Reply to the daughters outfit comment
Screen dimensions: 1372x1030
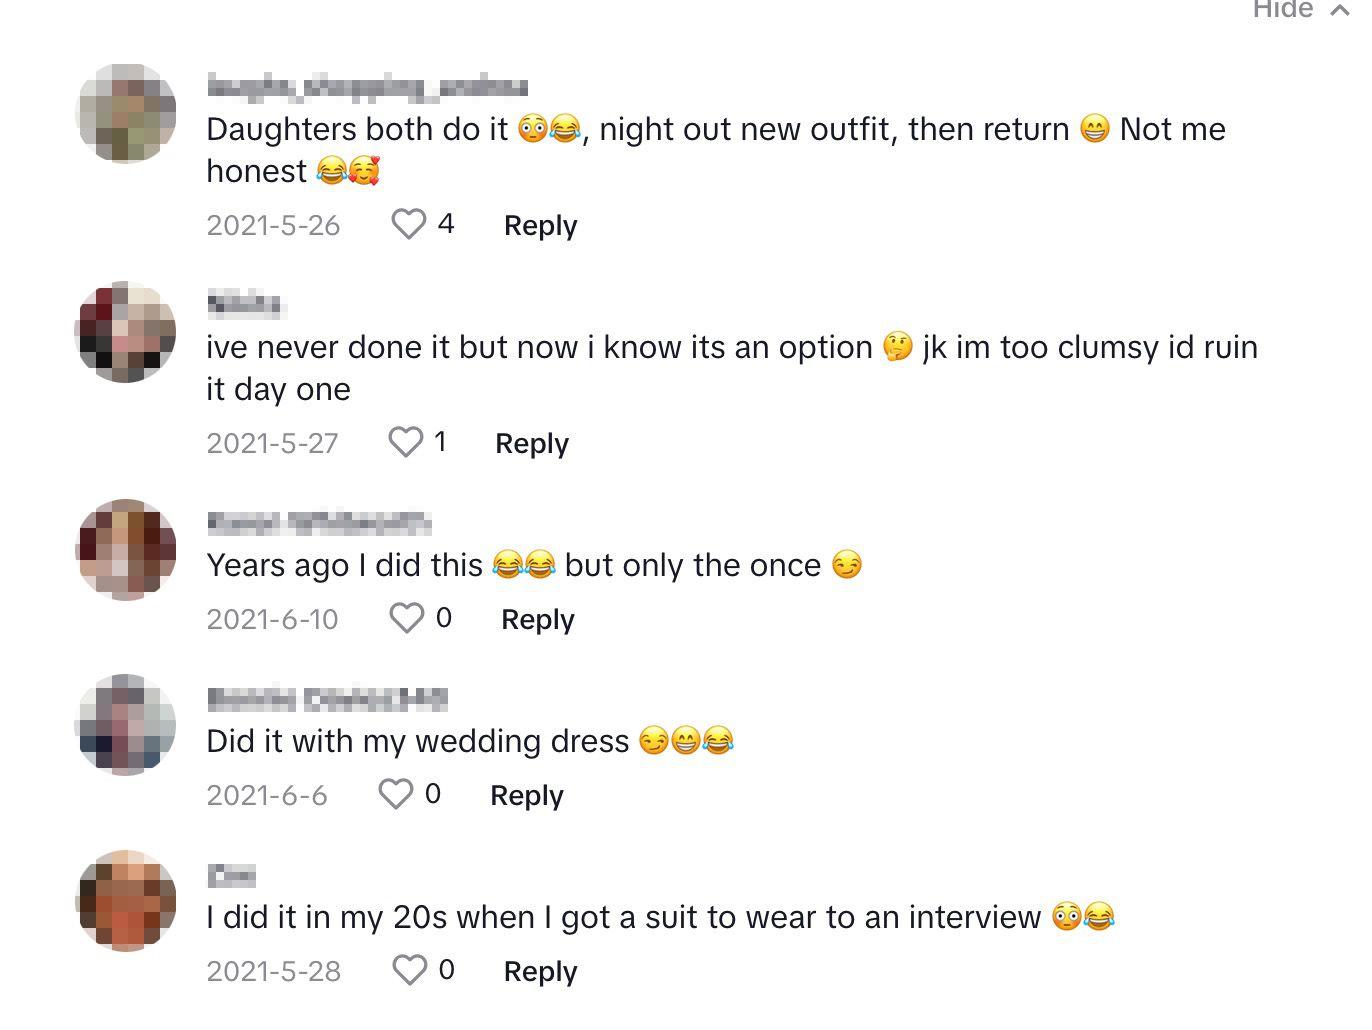(539, 225)
